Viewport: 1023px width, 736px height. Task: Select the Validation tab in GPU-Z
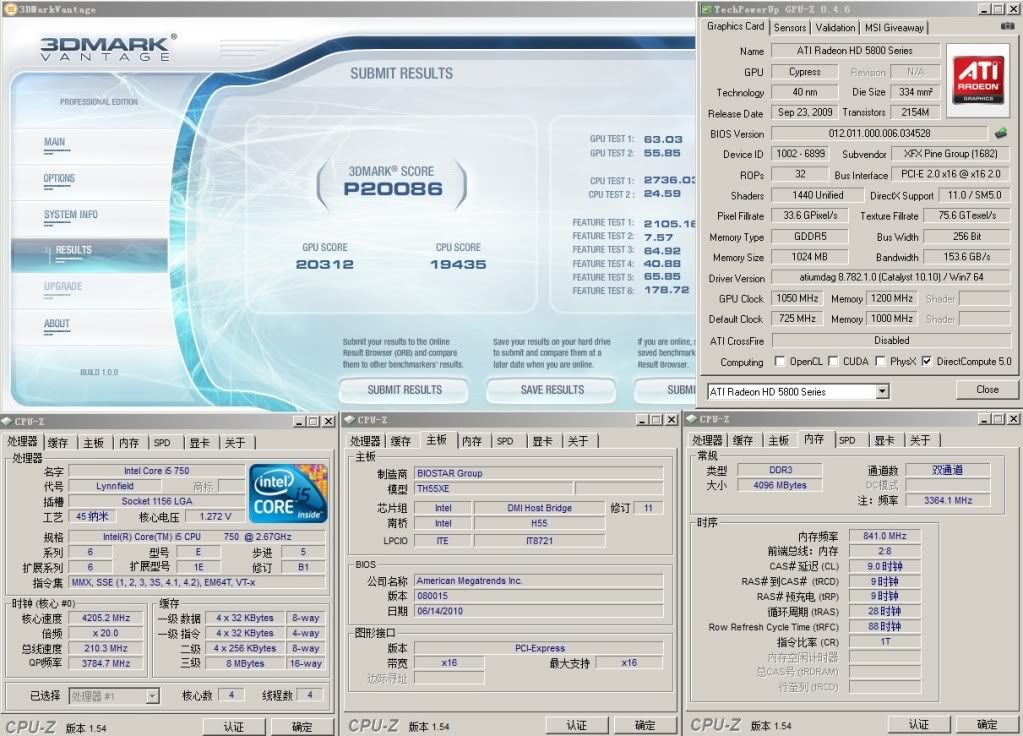(835, 27)
